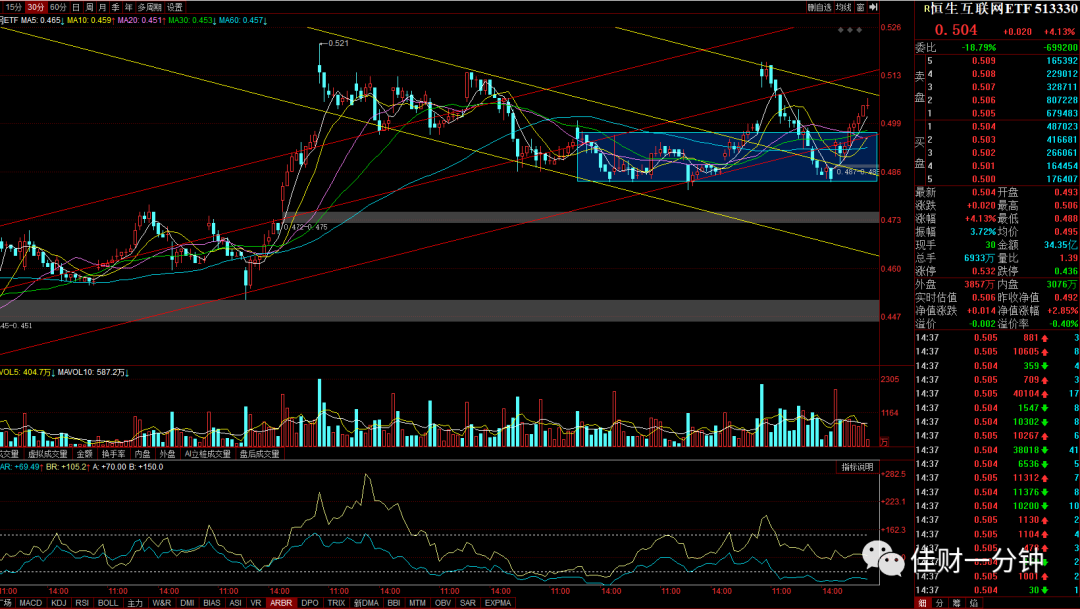Image resolution: width=1080 pixels, height=609 pixels.
Task: Select BIAS indicator tab
Action: point(212,603)
